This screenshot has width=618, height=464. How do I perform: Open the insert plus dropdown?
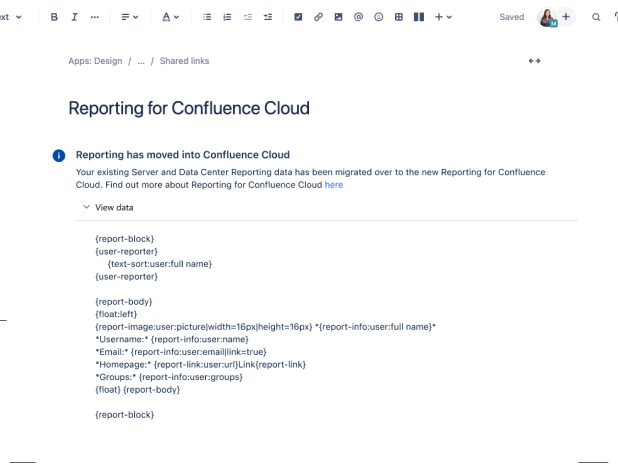pyautogui.click(x=443, y=17)
